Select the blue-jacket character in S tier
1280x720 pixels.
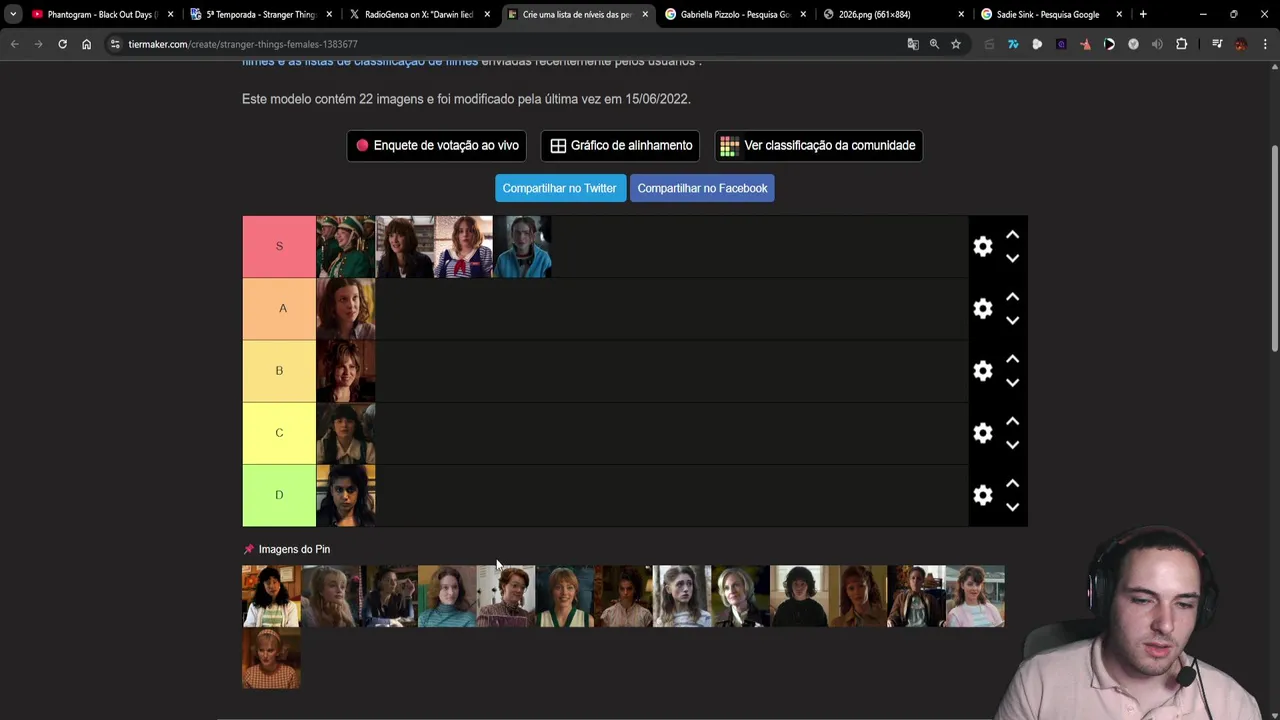click(x=522, y=246)
